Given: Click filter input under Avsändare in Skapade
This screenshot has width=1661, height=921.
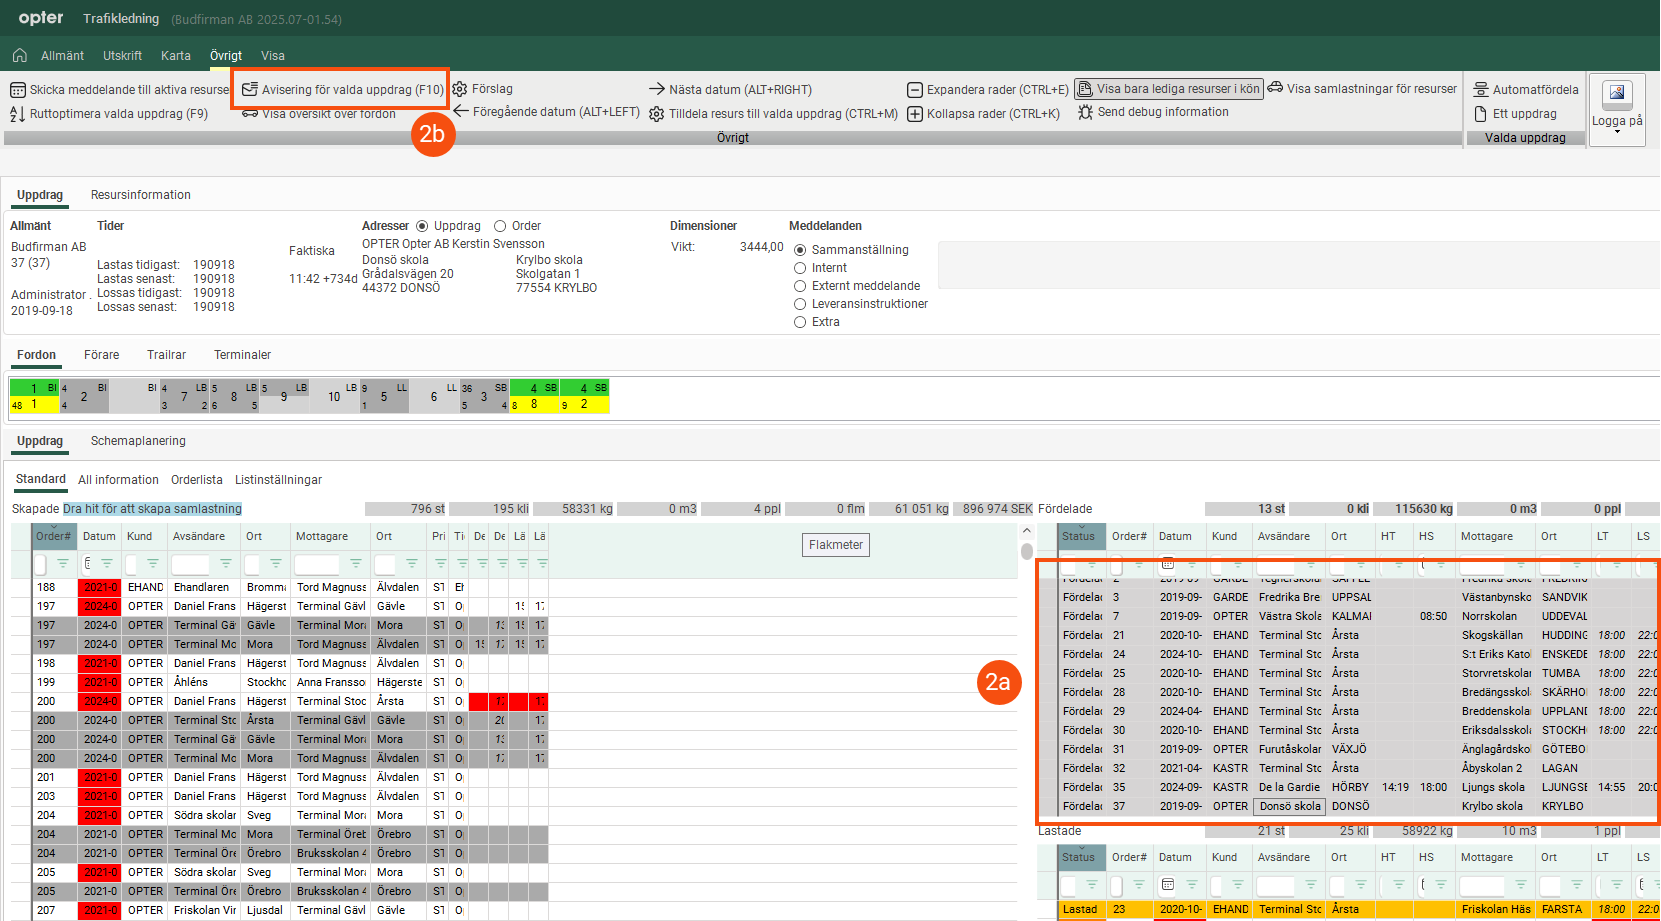Looking at the screenshot, I should (190, 564).
